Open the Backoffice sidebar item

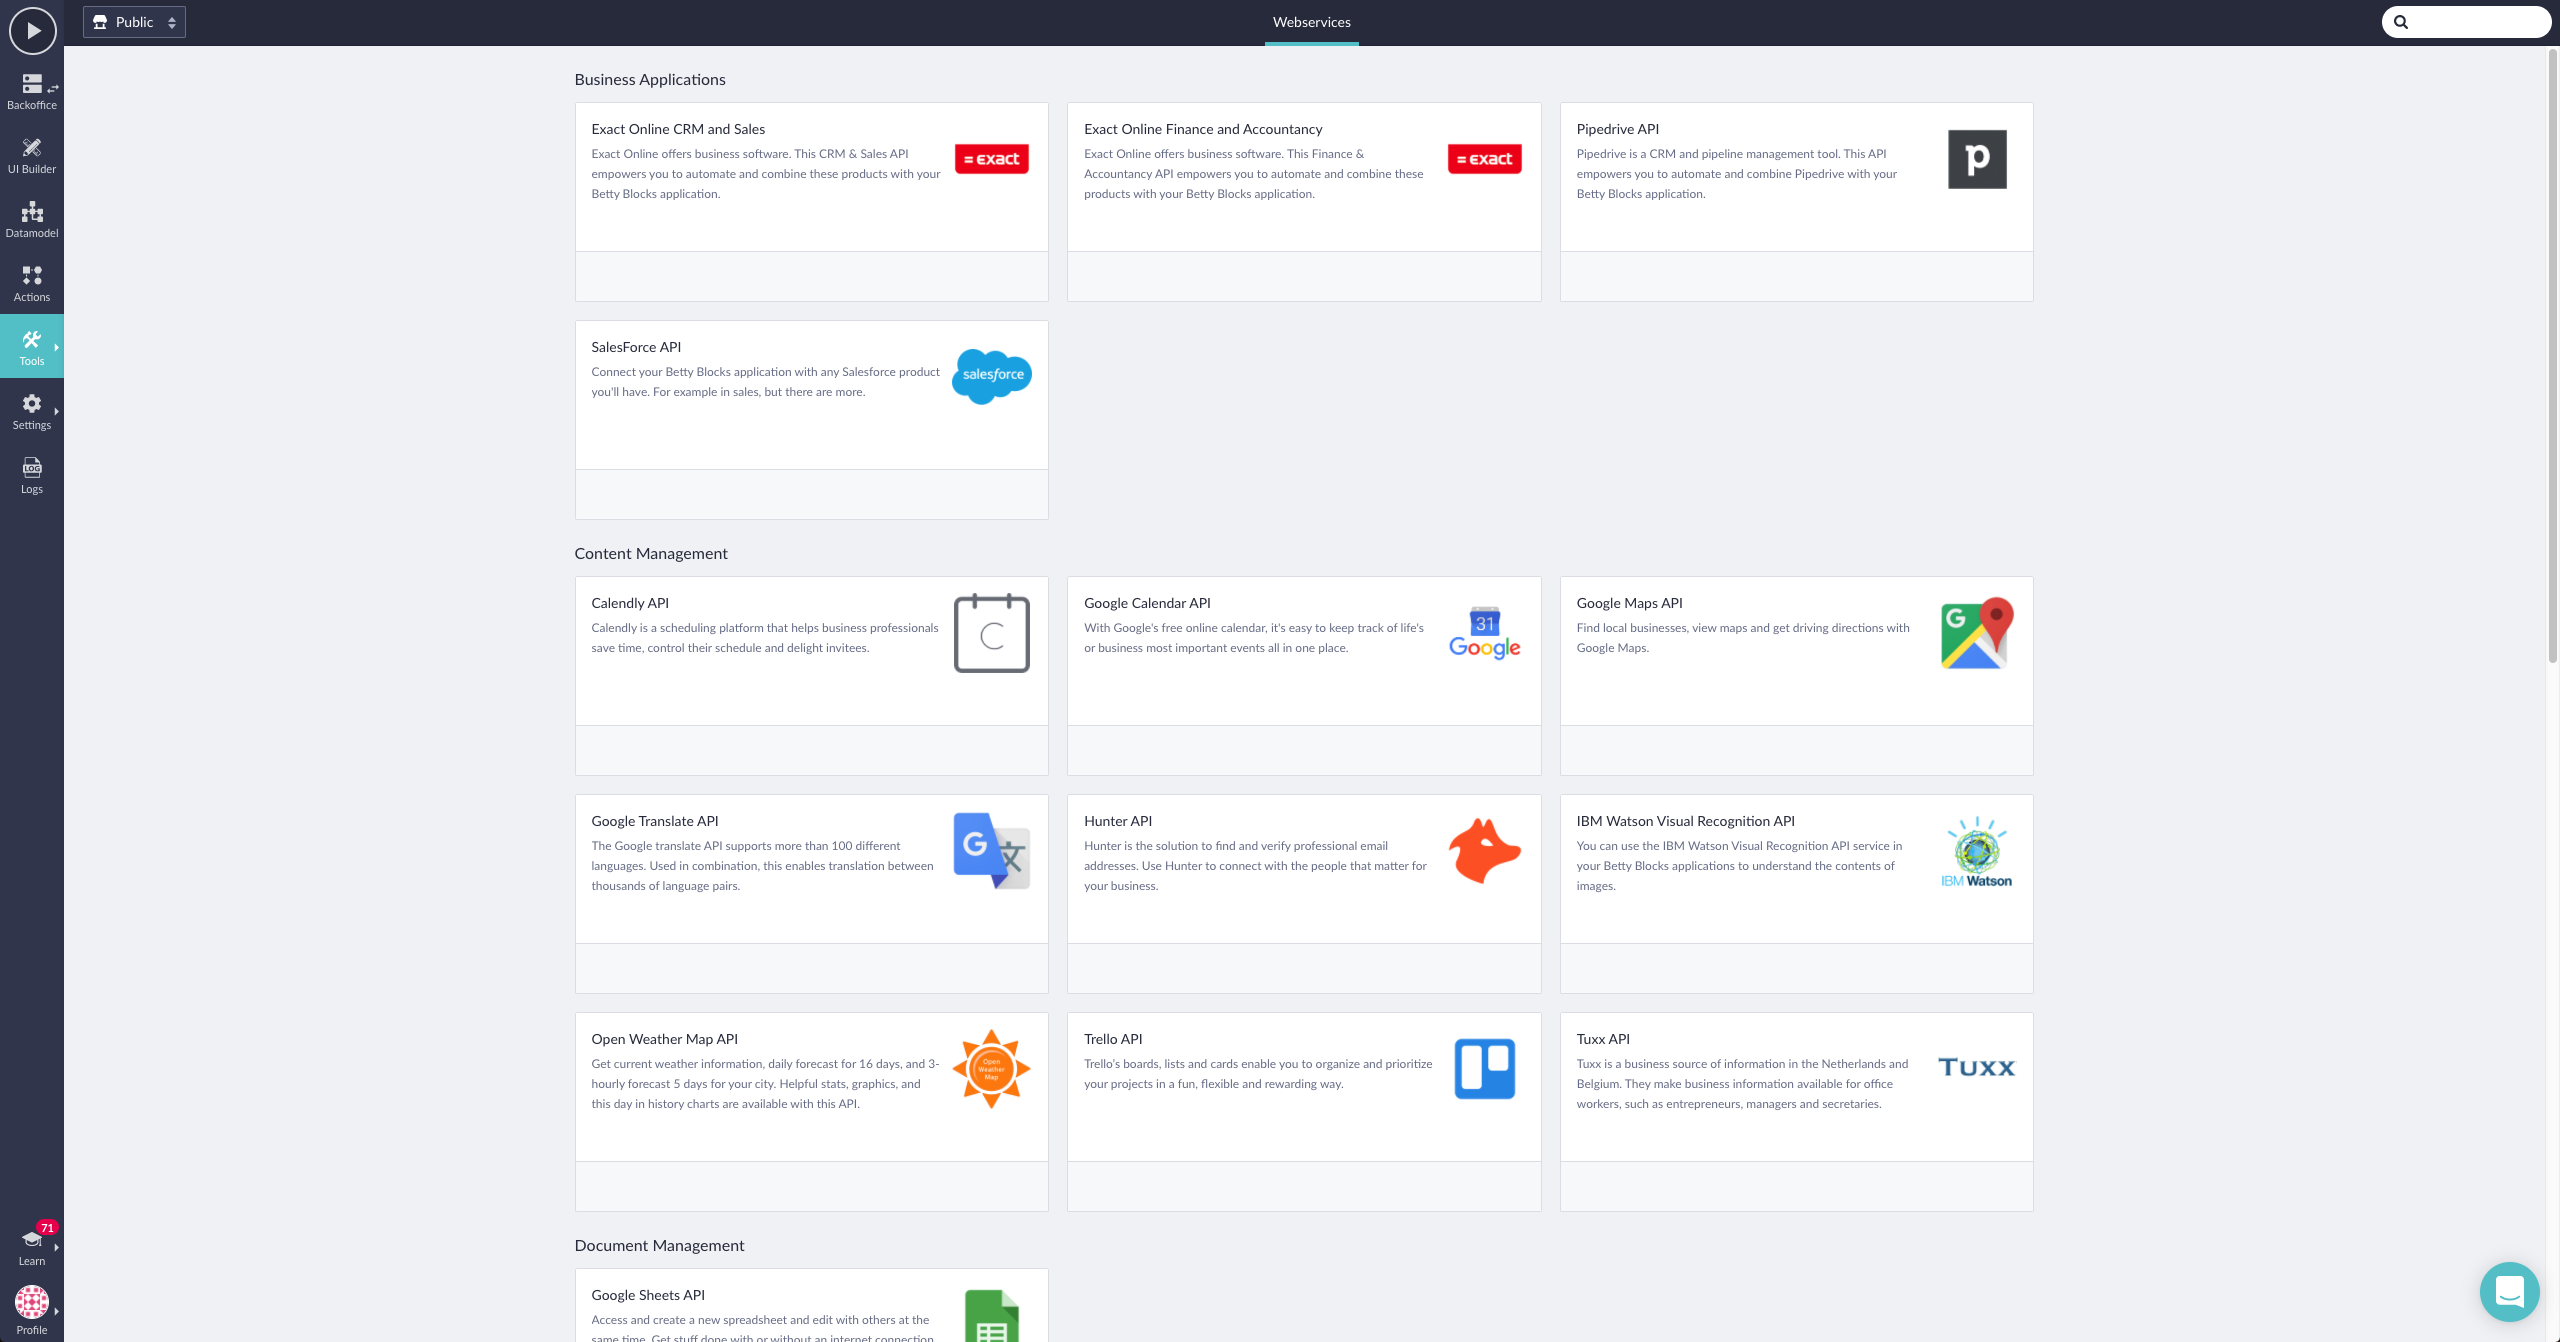32,91
